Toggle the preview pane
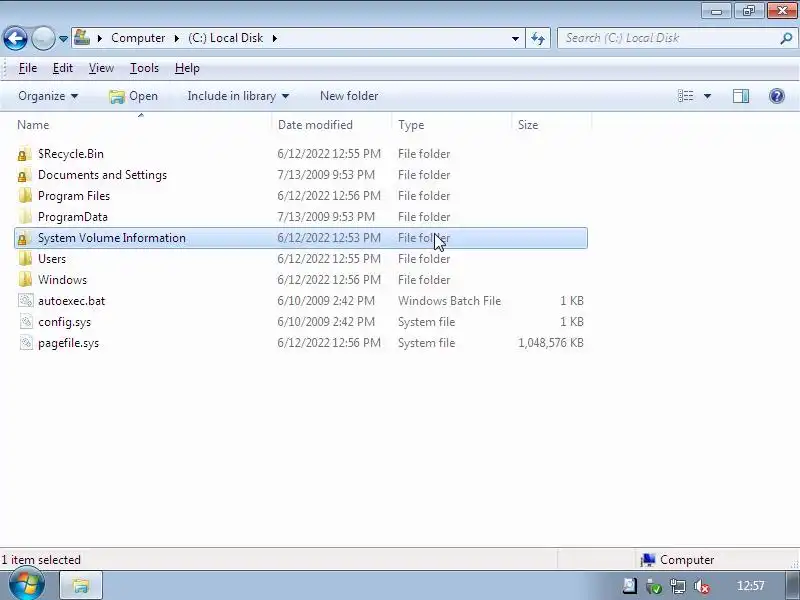800x600 pixels. [741, 96]
